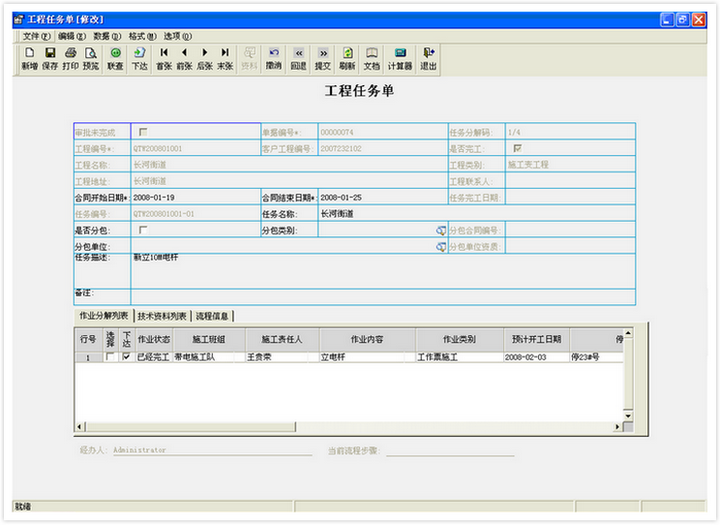Toggle the 下达 checkbox in row 1
This screenshot has width=720, height=525.
[127, 357]
